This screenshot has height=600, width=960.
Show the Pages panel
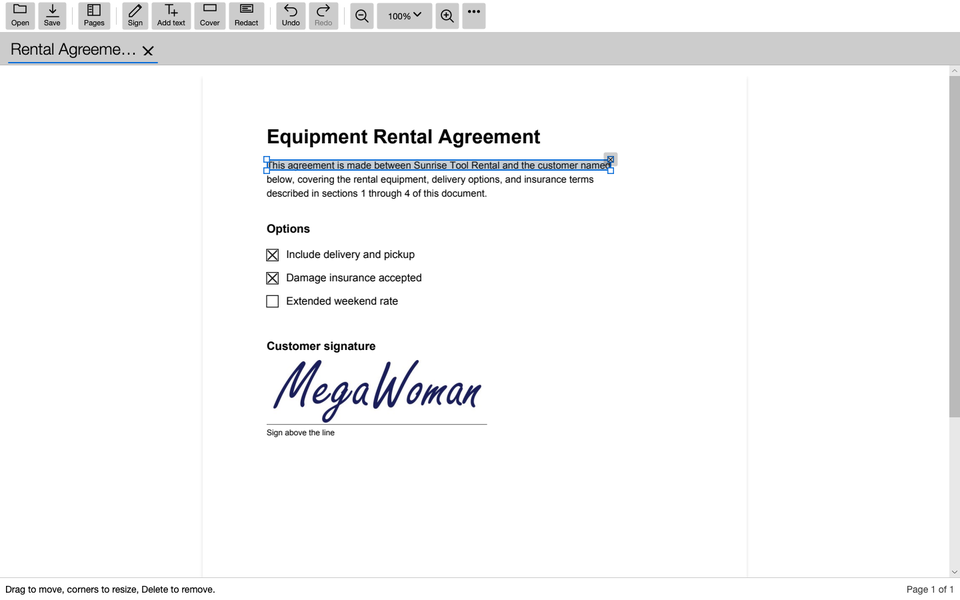pos(94,15)
